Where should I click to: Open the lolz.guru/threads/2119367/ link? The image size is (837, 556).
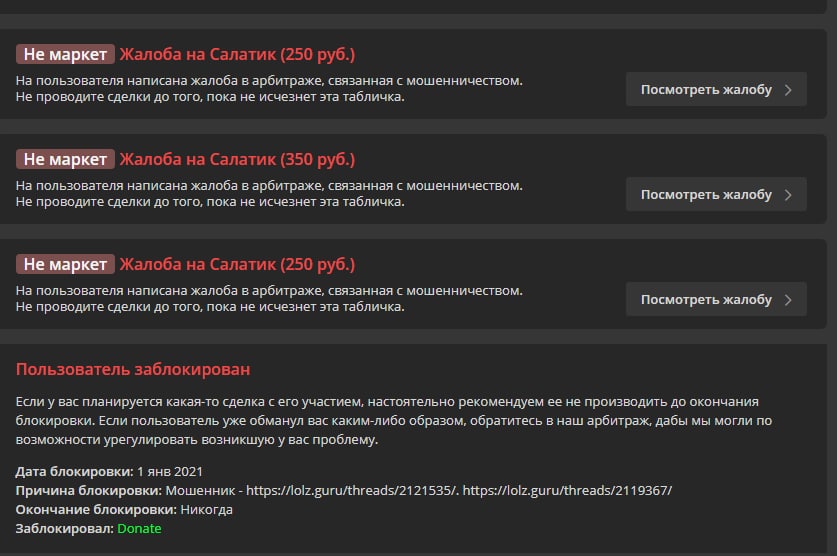pos(567,490)
